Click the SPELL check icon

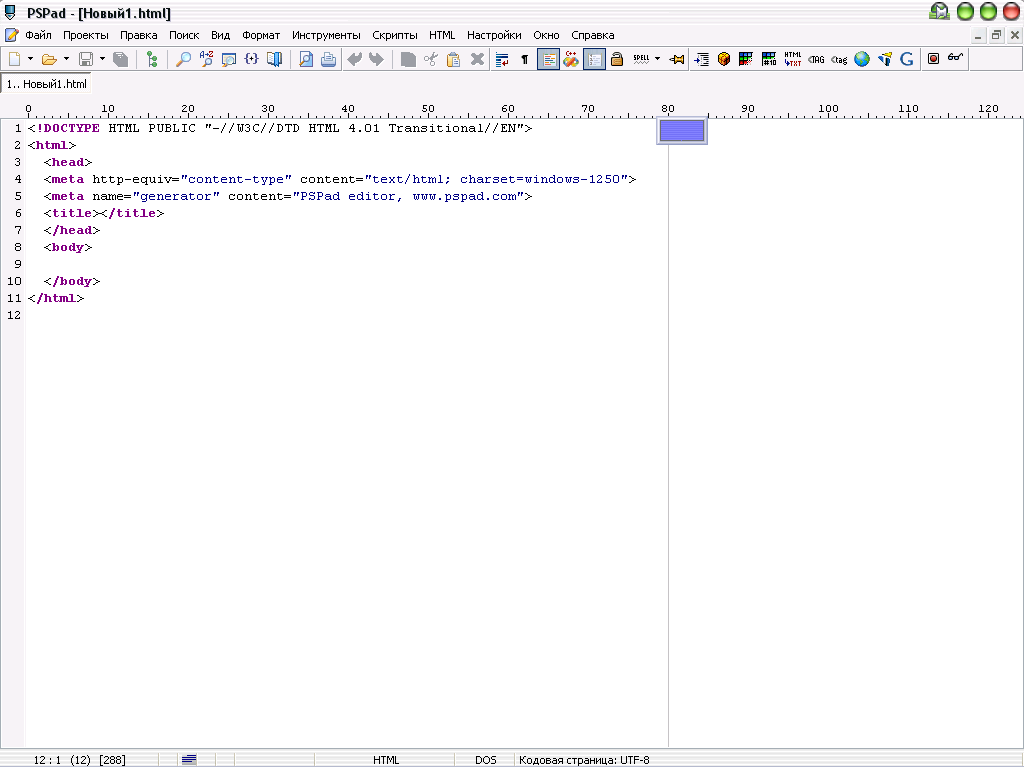point(641,59)
